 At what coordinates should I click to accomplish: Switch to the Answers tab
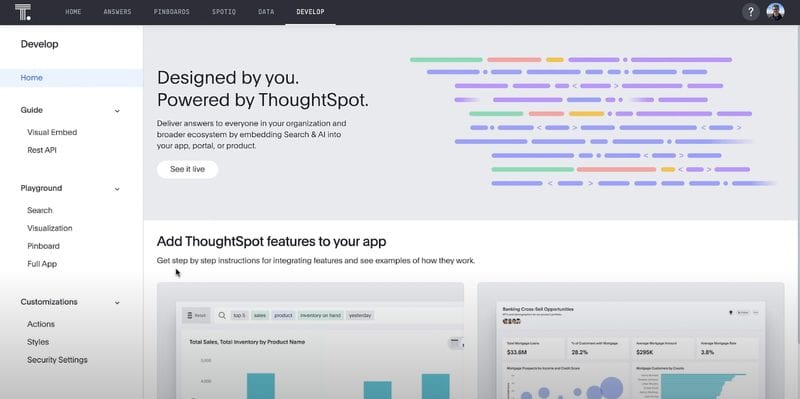pyautogui.click(x=117, y=12)
